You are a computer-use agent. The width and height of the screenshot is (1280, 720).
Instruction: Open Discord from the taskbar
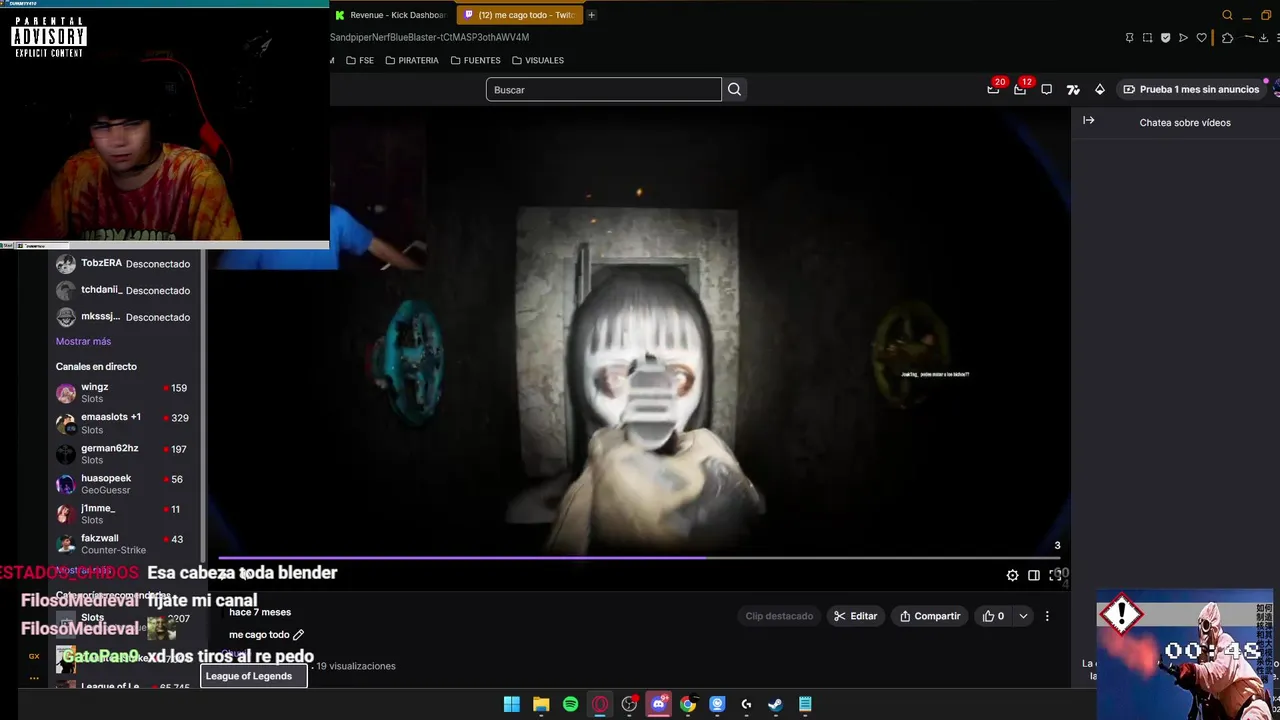[658, 704]
